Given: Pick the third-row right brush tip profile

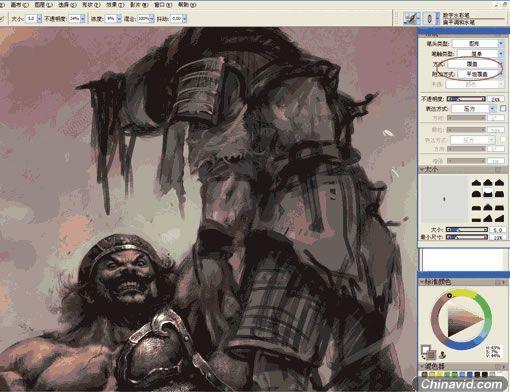Looking at the screenshot, I should pos(499,207).
